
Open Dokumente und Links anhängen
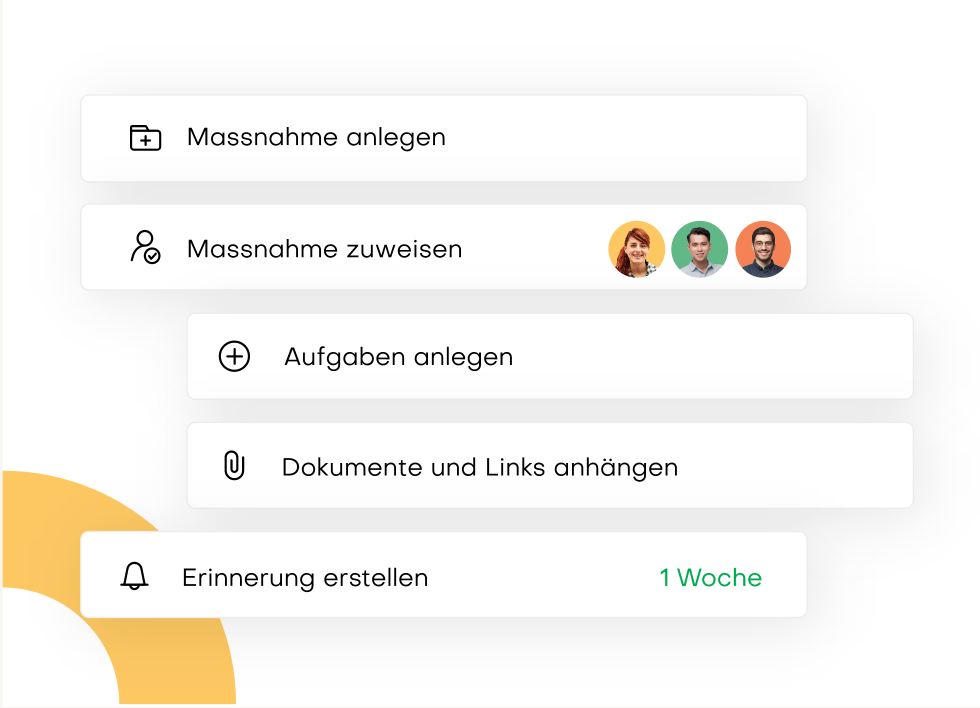pos(550,466)
